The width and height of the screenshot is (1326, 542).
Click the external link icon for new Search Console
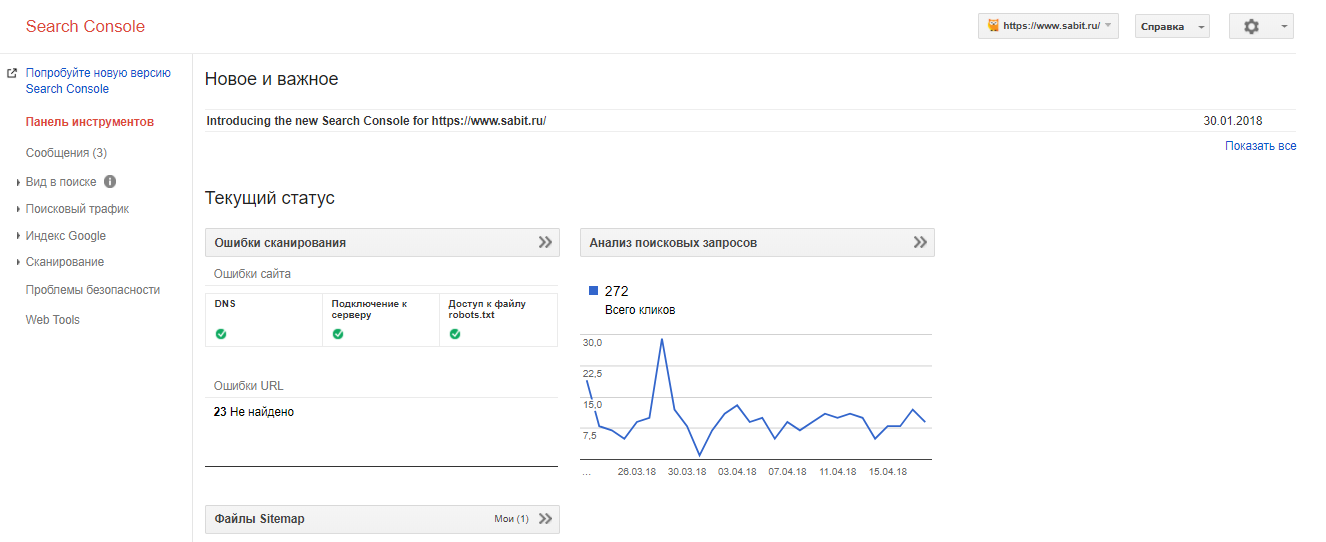12,73
